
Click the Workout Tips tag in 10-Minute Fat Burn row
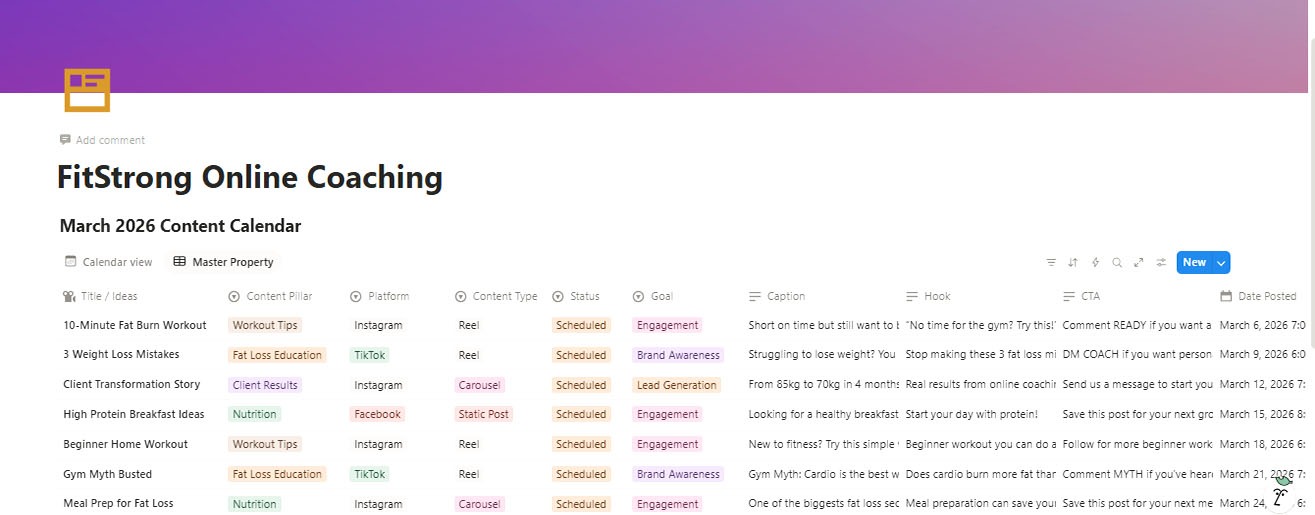point(265,325)
